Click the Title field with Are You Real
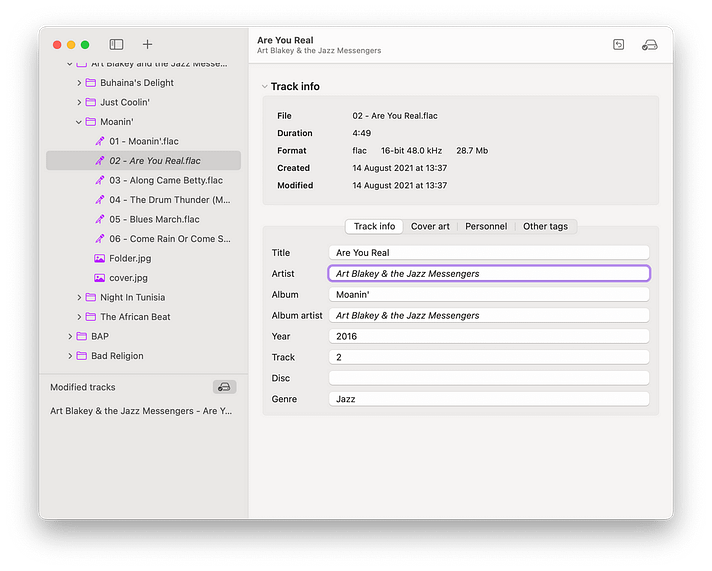The height and width of the screenshot is (571, 712). (x=489, y=253)
